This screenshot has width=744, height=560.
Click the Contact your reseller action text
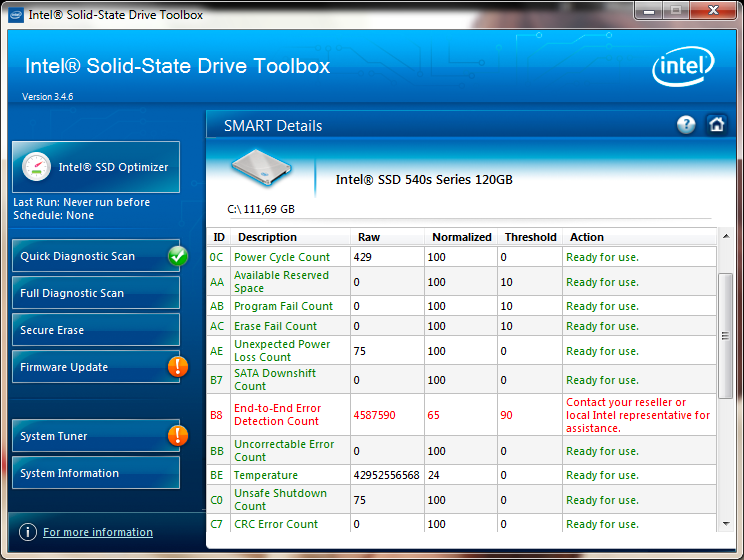pos(638,415)
